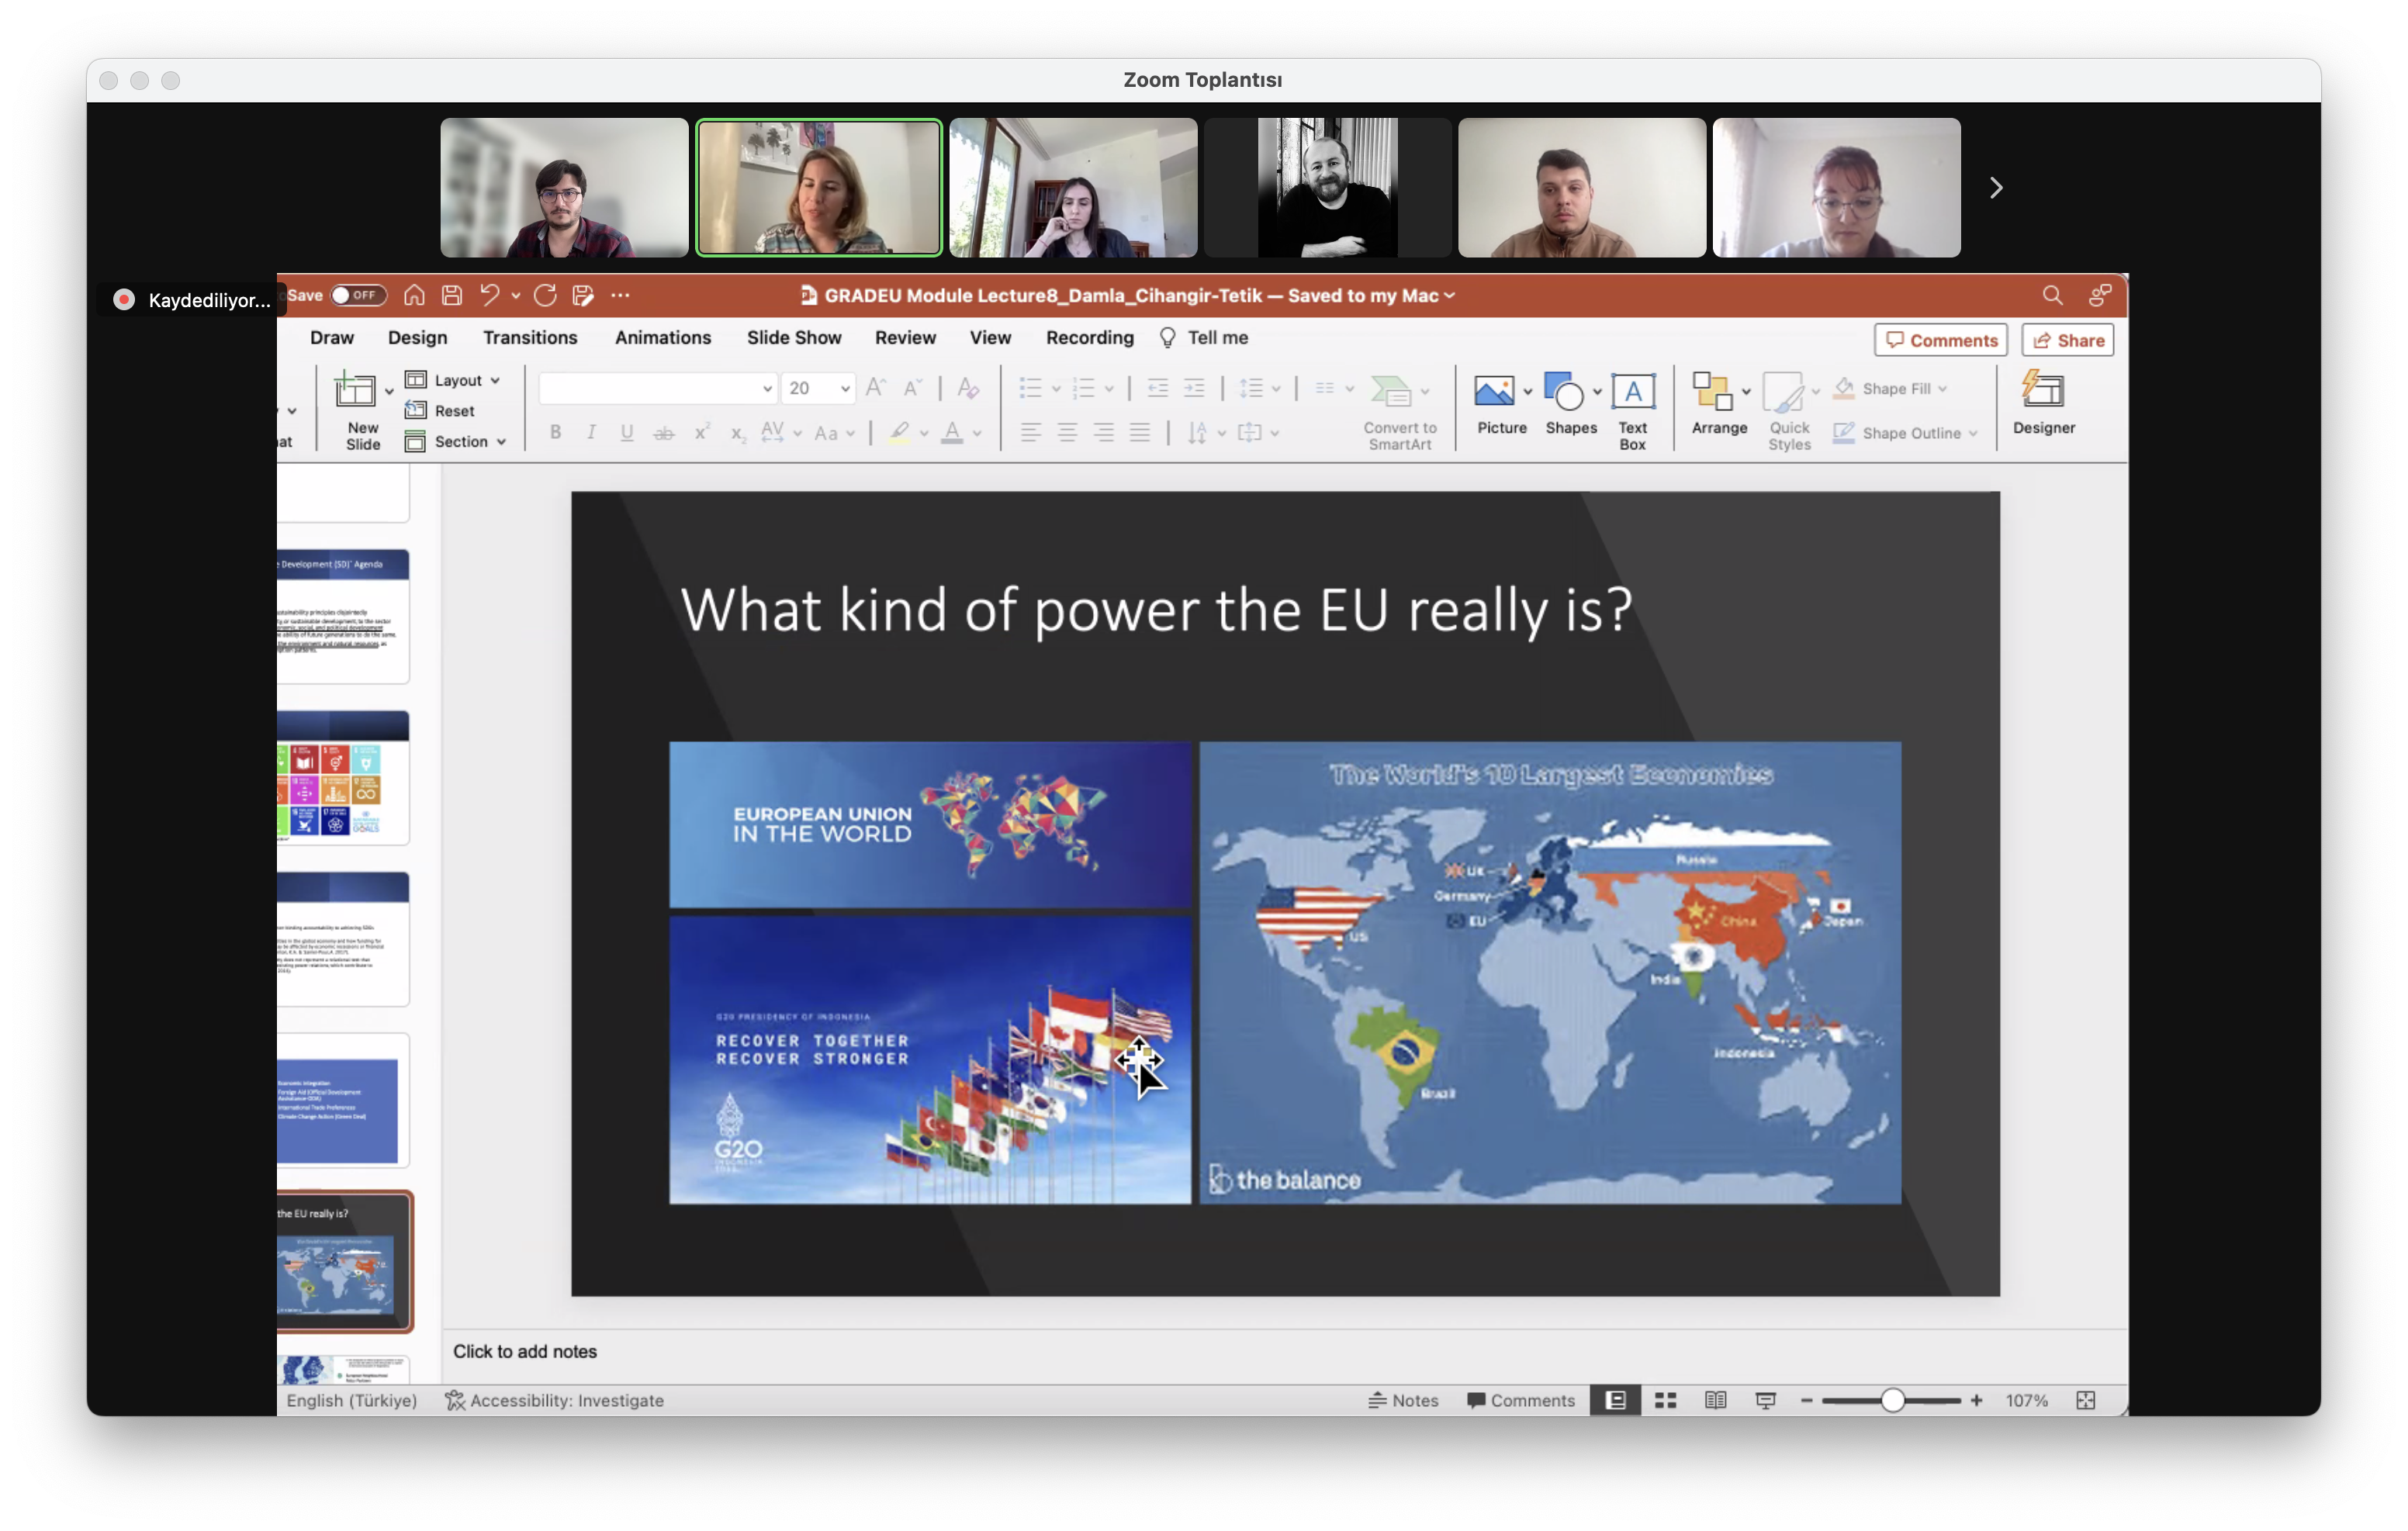Image resolution: width=2408 pixels, height=1531 pixels.
Task: Open the Transitions tab
Action: pyautogui.click(x=530, y=338)
